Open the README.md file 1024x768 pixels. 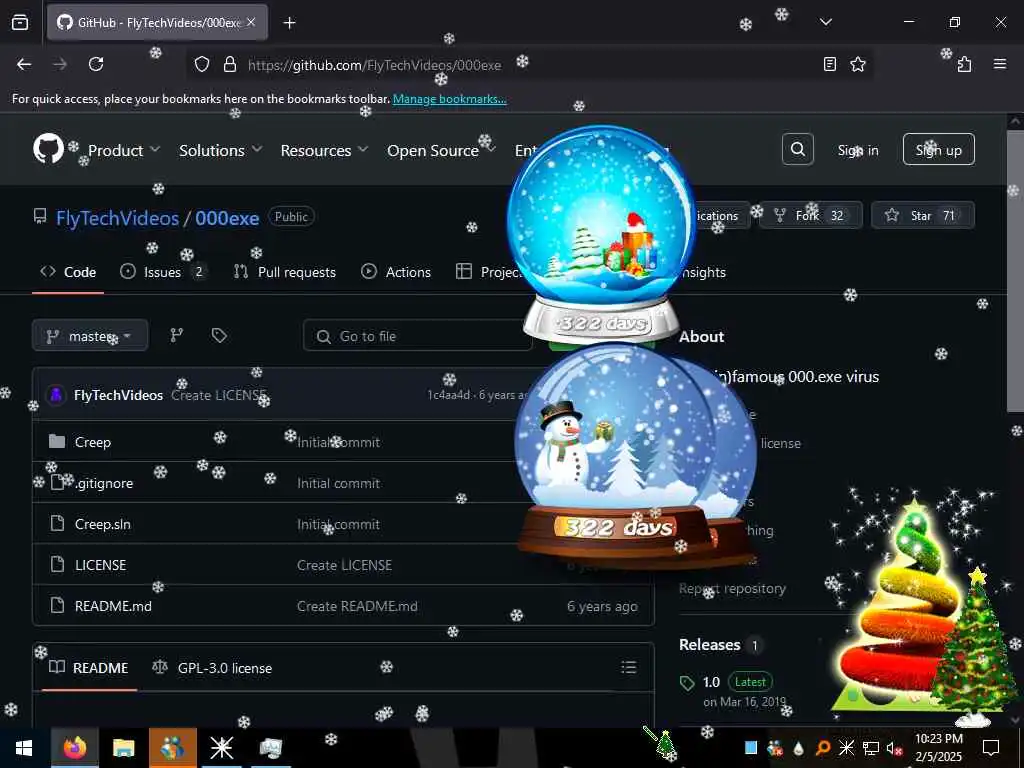tap(113, 606)
